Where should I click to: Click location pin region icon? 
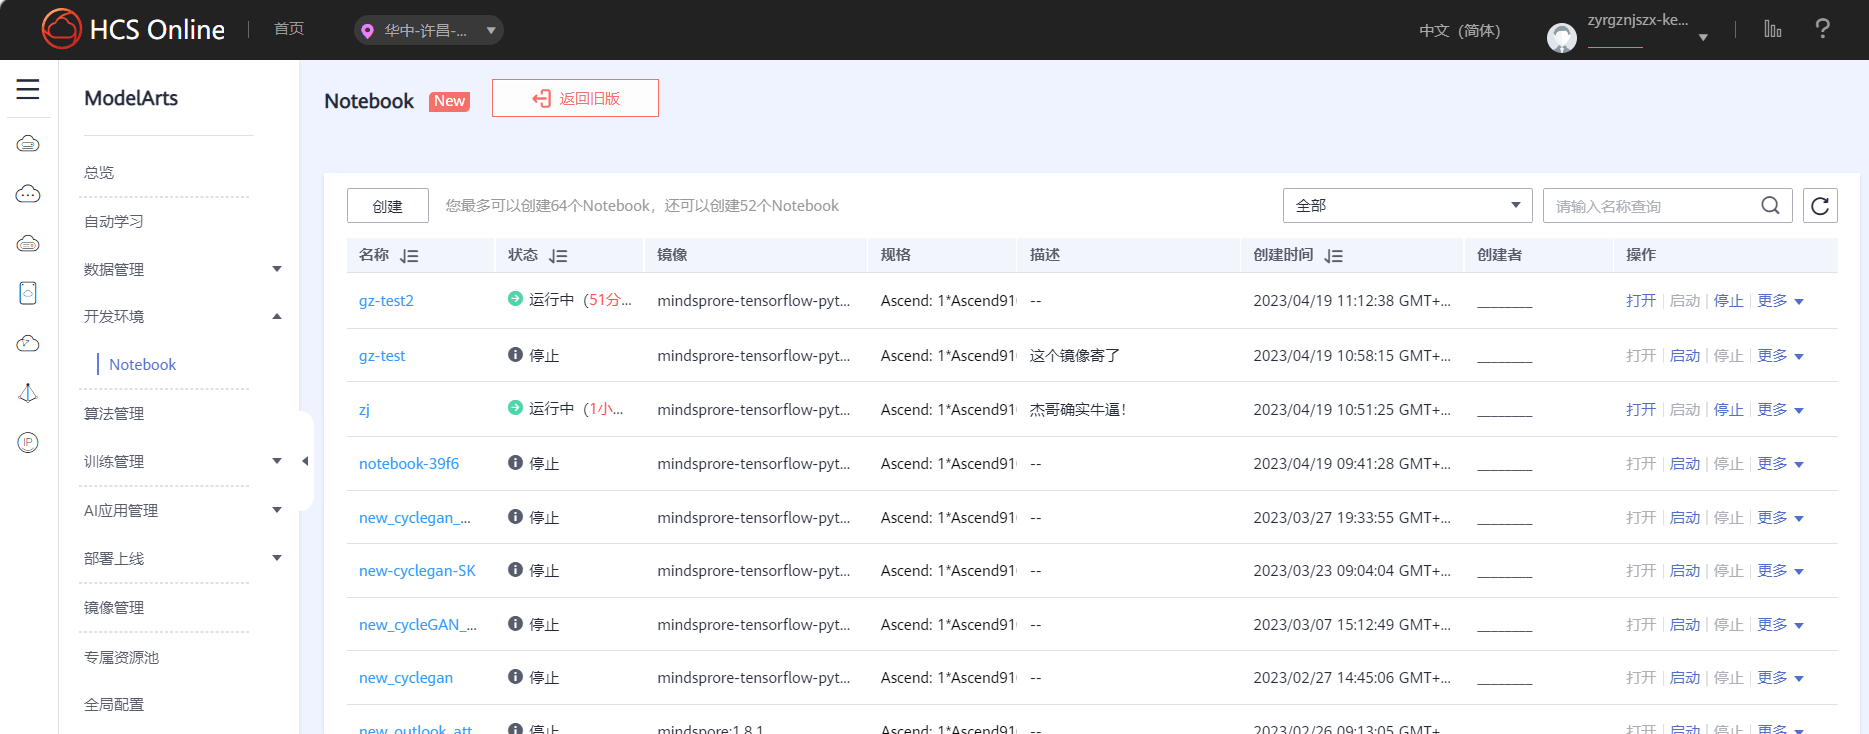(368, 31)
